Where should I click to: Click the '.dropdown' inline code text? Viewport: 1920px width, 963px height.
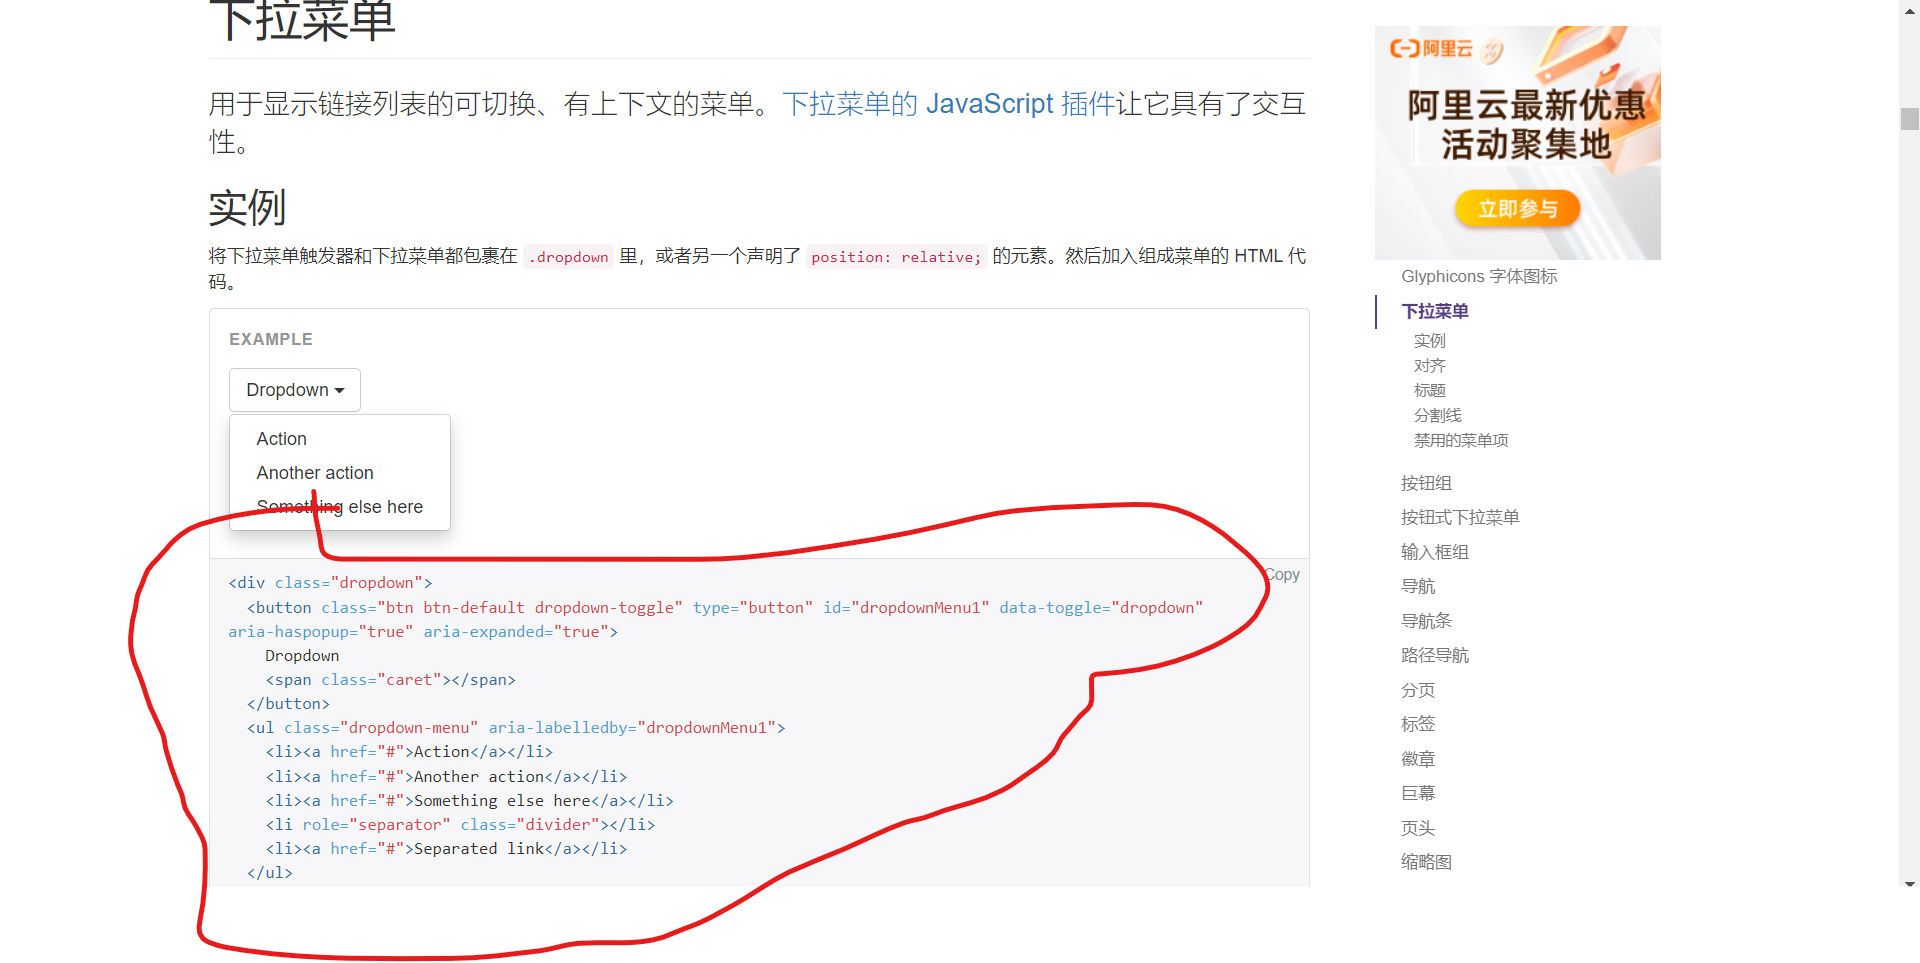[x=568, y=257]
